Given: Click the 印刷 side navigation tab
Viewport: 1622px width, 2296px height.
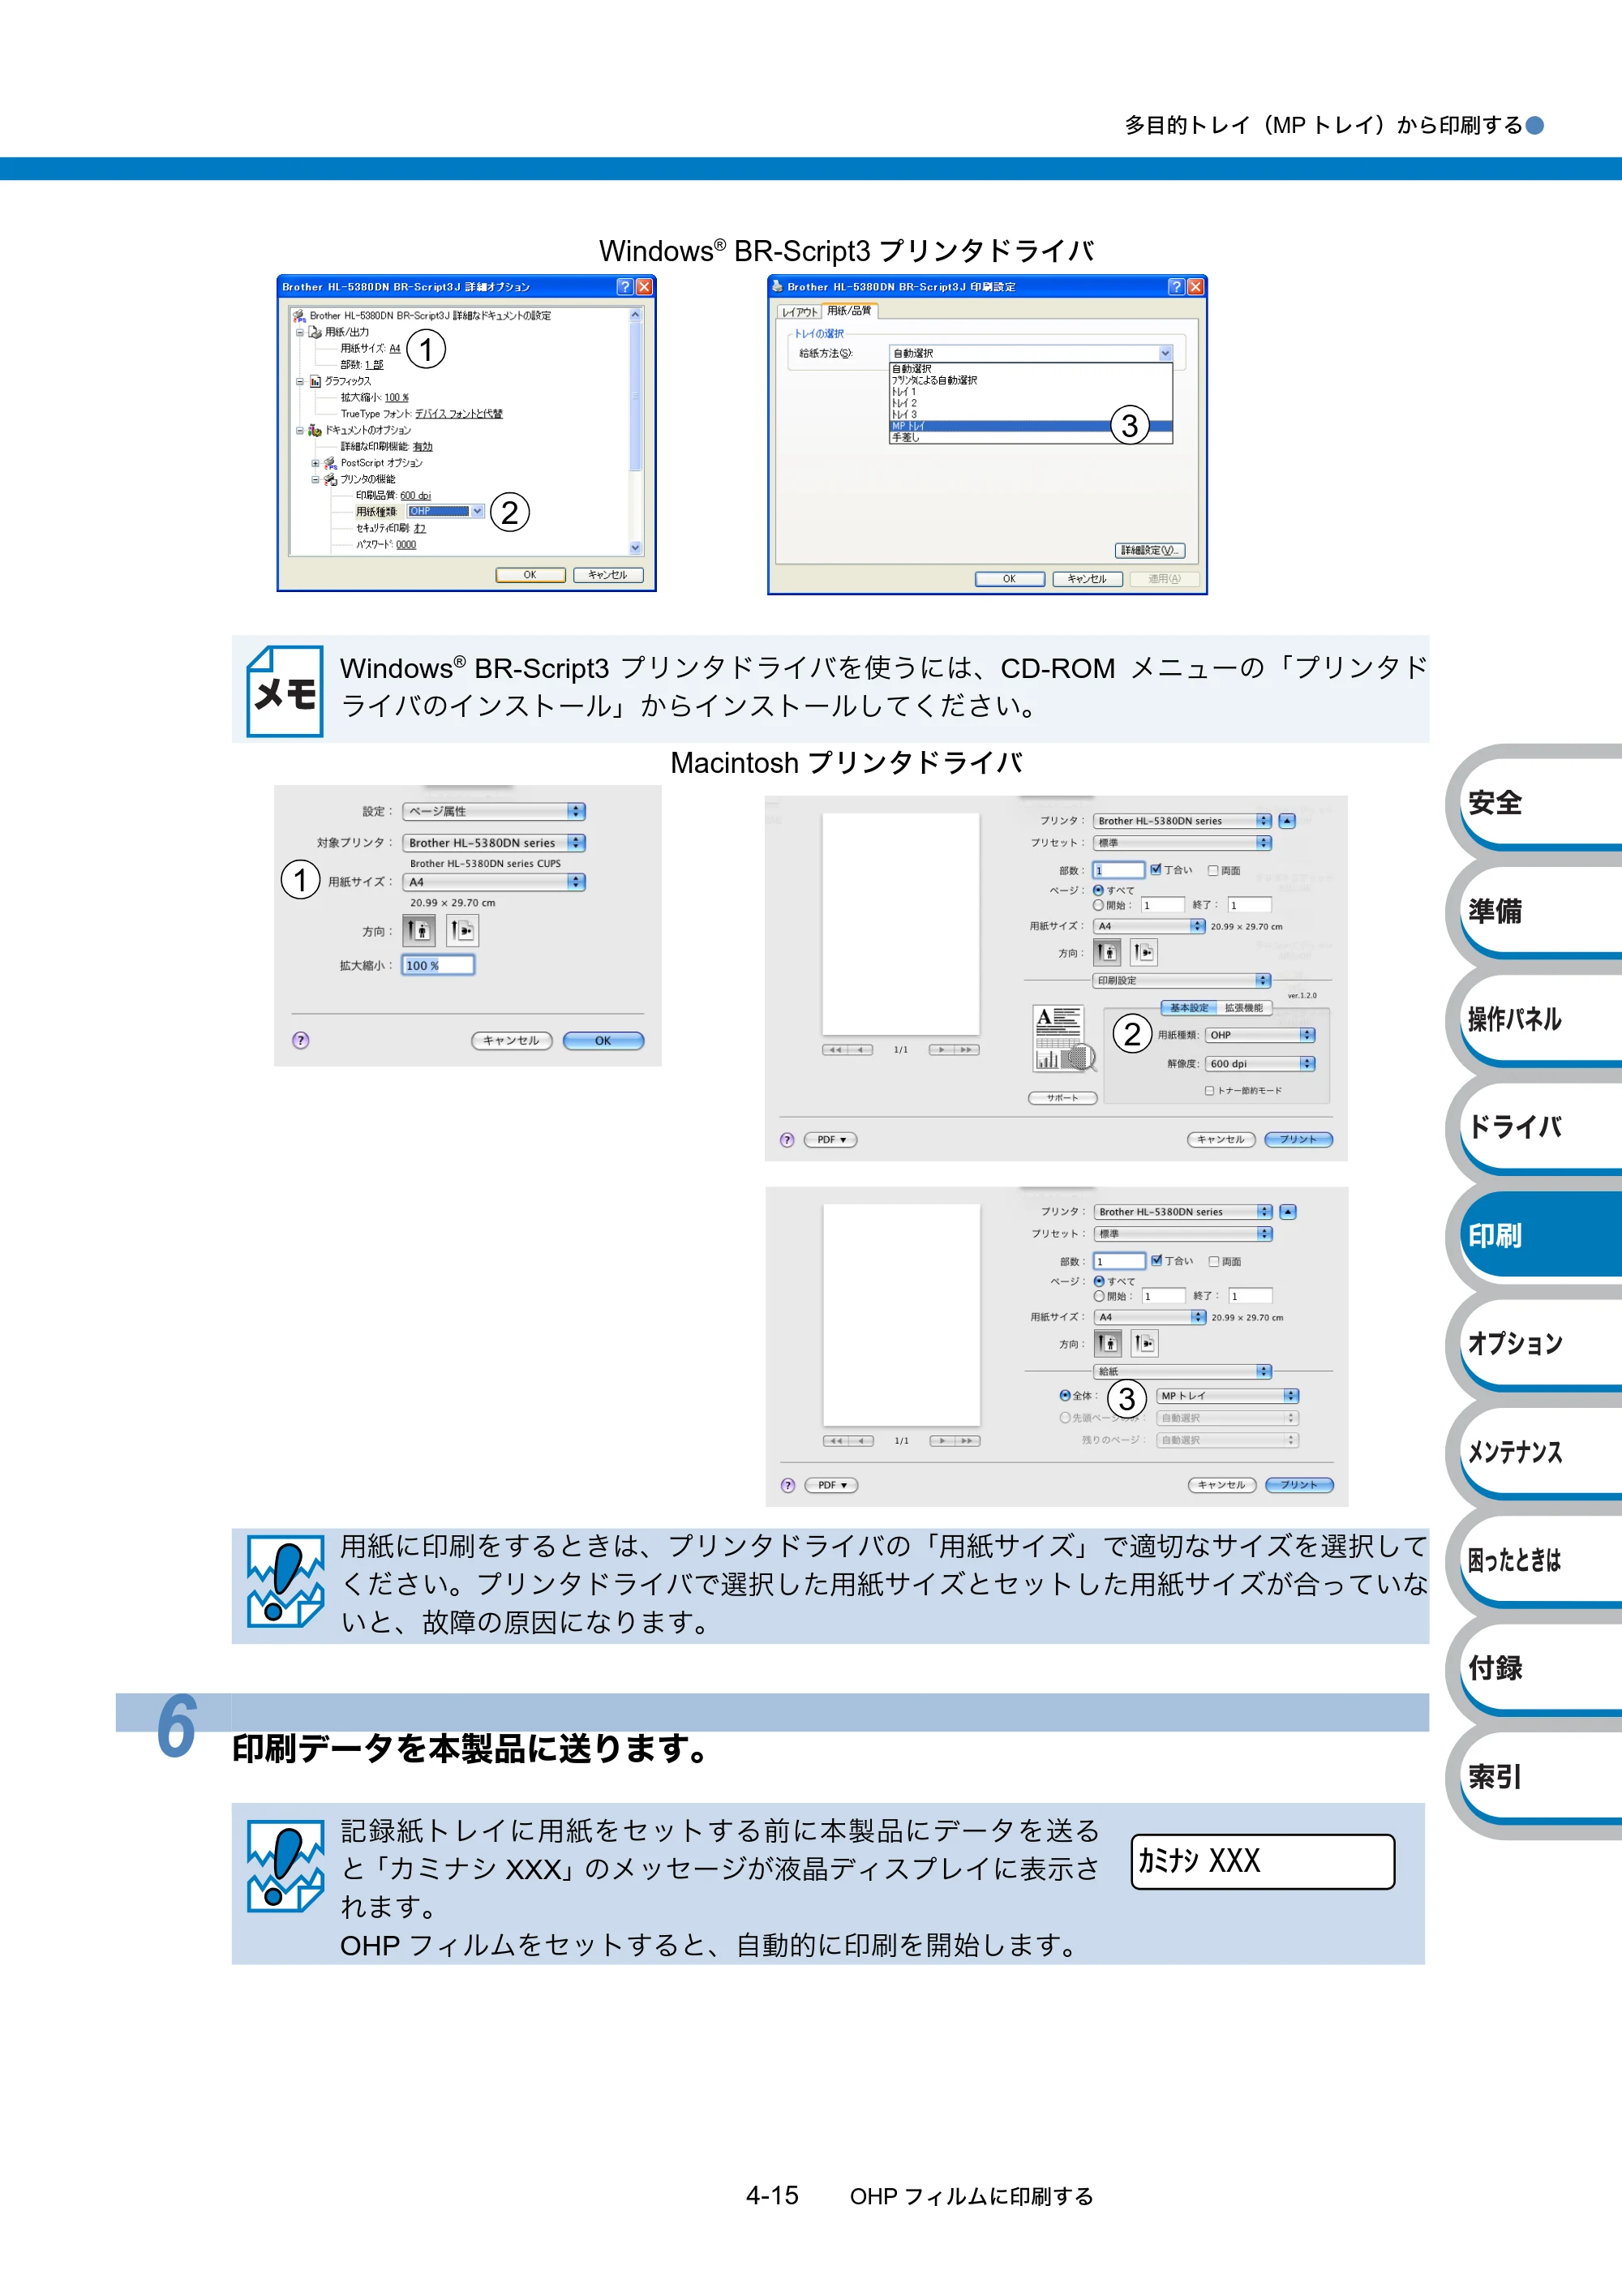Looking at the screenshot, I should pyautogui.click(x=1535, y=1235).
